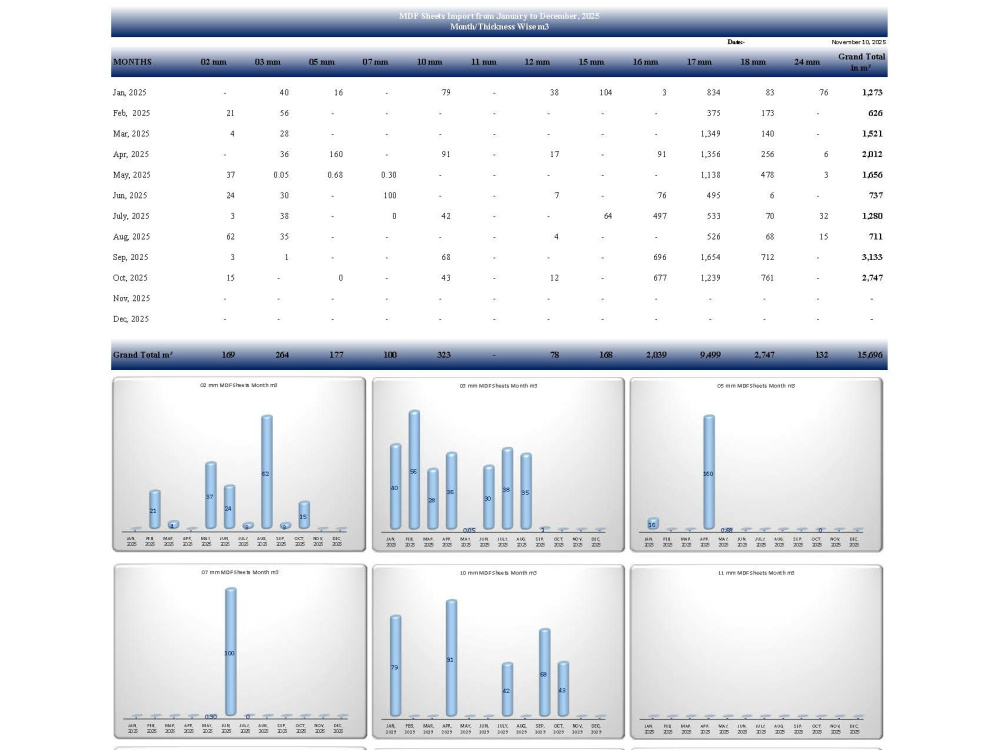The width and height of the screenshot is (1000, 750).
Task: Click the 'Grand Total m³' footer row label
Action: (143, 355)
